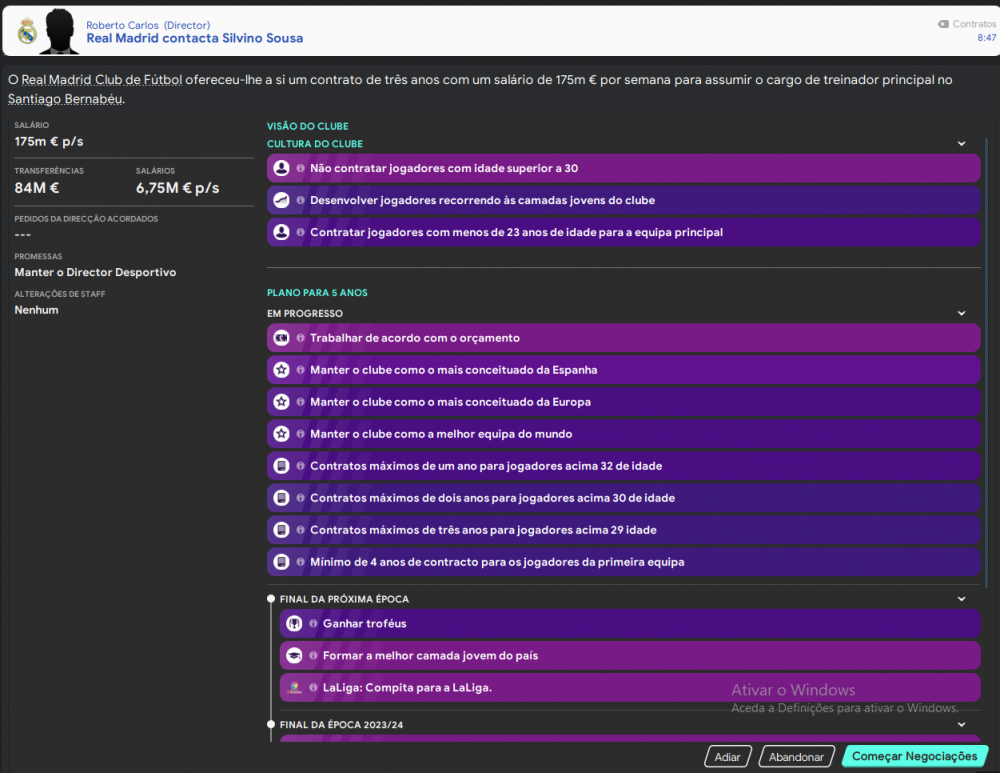The height and width of the screenshot is (773, 1000).
Task: Click star icon on 'mais conceituado da Espanha' row
Action: pyautogui.click(x=281, y=370)
